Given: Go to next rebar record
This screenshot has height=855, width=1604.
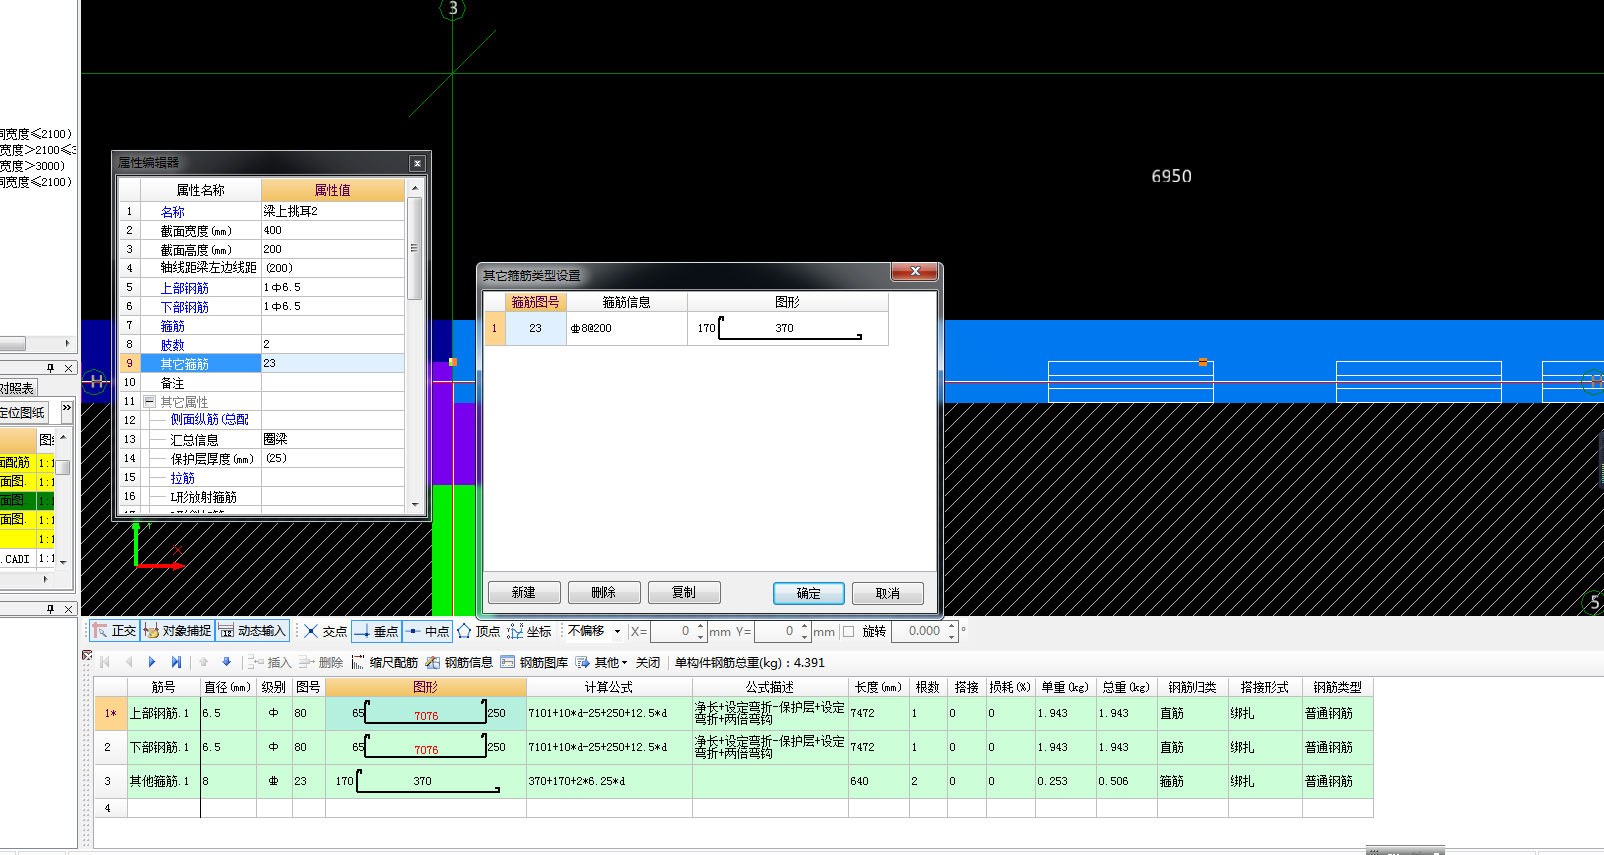Looking at the screenshot, I should click(152, 662).
